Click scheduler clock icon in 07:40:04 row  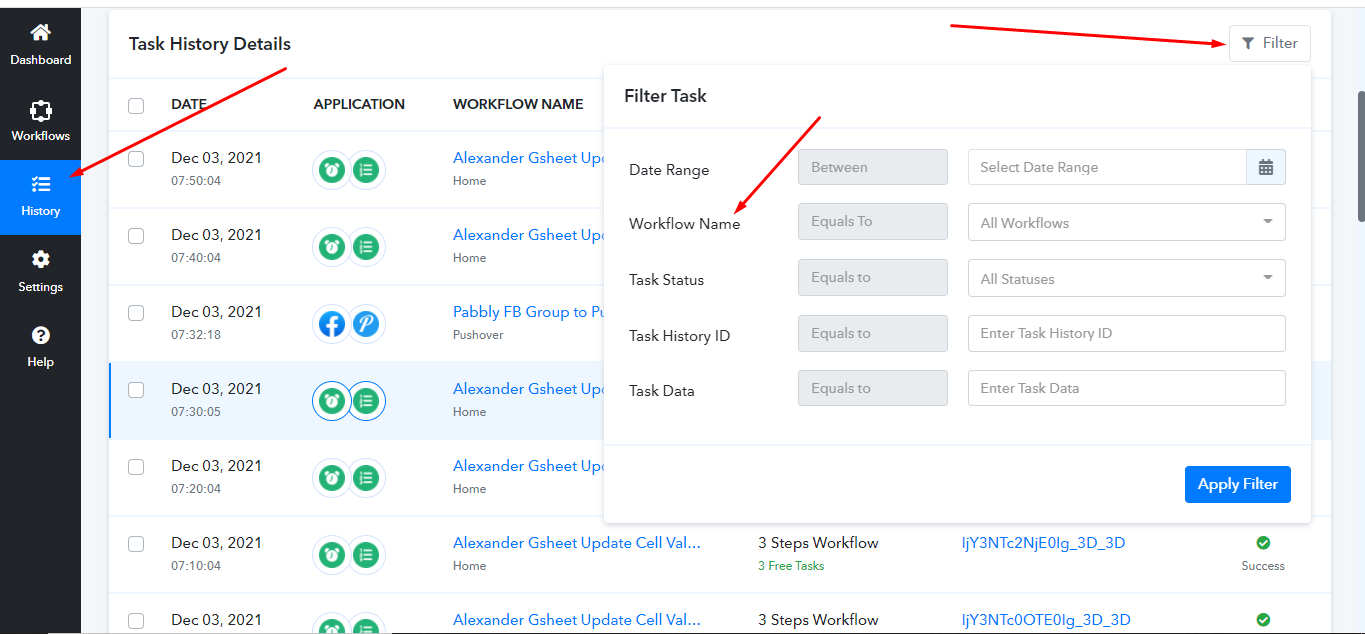[x=332, y=247]
